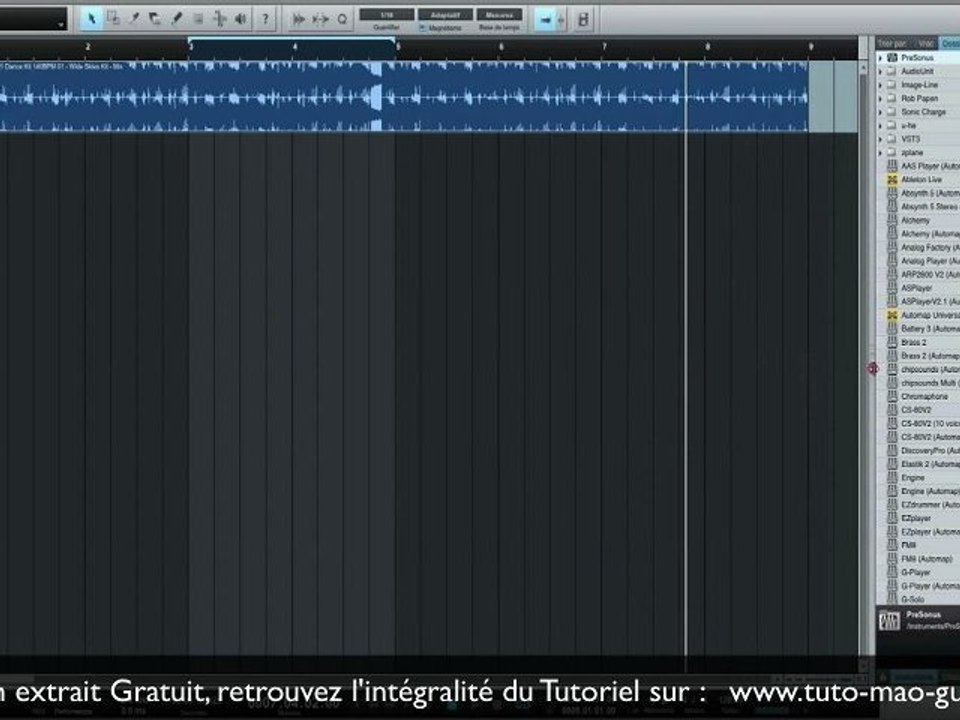Click bar 7 on the timeline ruler

click(604, 47)
